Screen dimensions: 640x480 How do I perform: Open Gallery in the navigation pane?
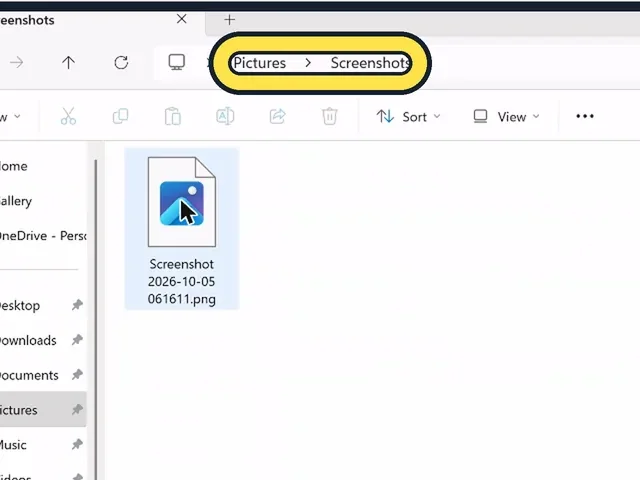pyautogui.click(x=16, y=201)
